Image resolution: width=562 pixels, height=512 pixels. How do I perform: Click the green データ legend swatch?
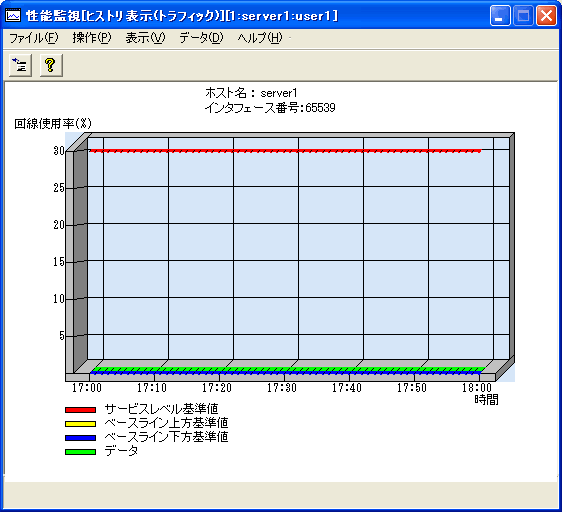click(81, 452)
